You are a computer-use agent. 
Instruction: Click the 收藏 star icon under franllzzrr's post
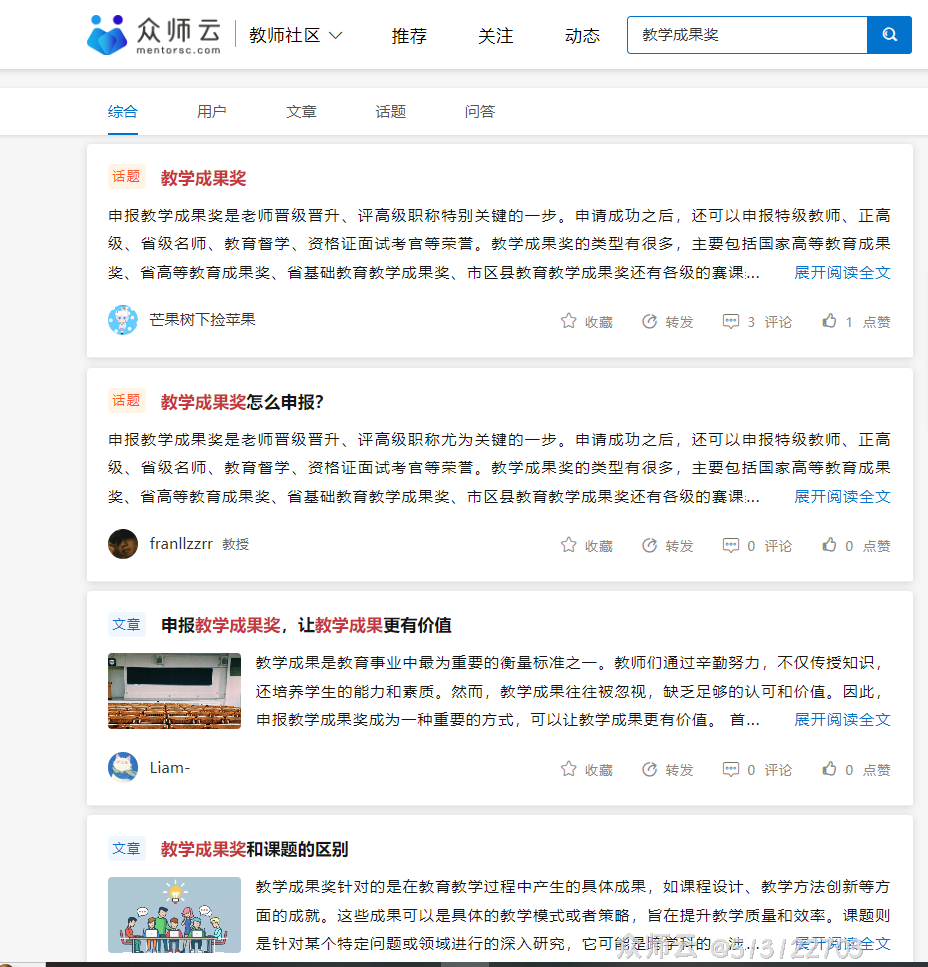pos(568,545)
